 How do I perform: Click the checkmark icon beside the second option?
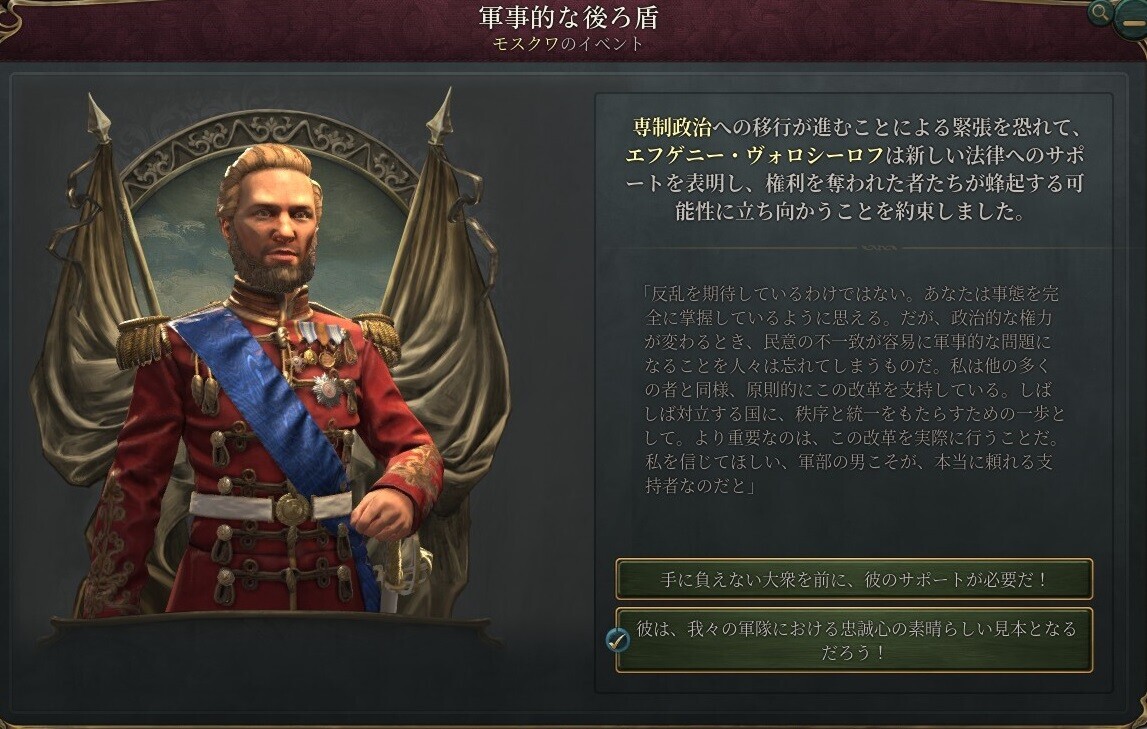[618, 641]
